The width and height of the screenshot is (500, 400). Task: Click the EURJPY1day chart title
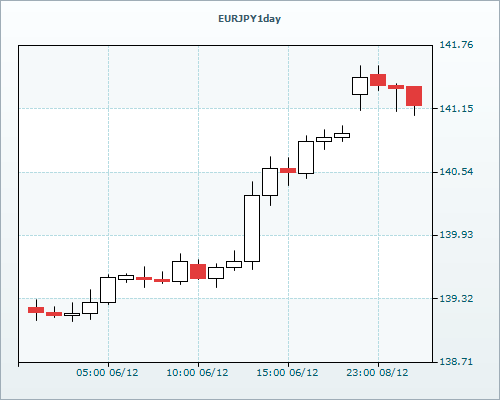pos(249,19)
